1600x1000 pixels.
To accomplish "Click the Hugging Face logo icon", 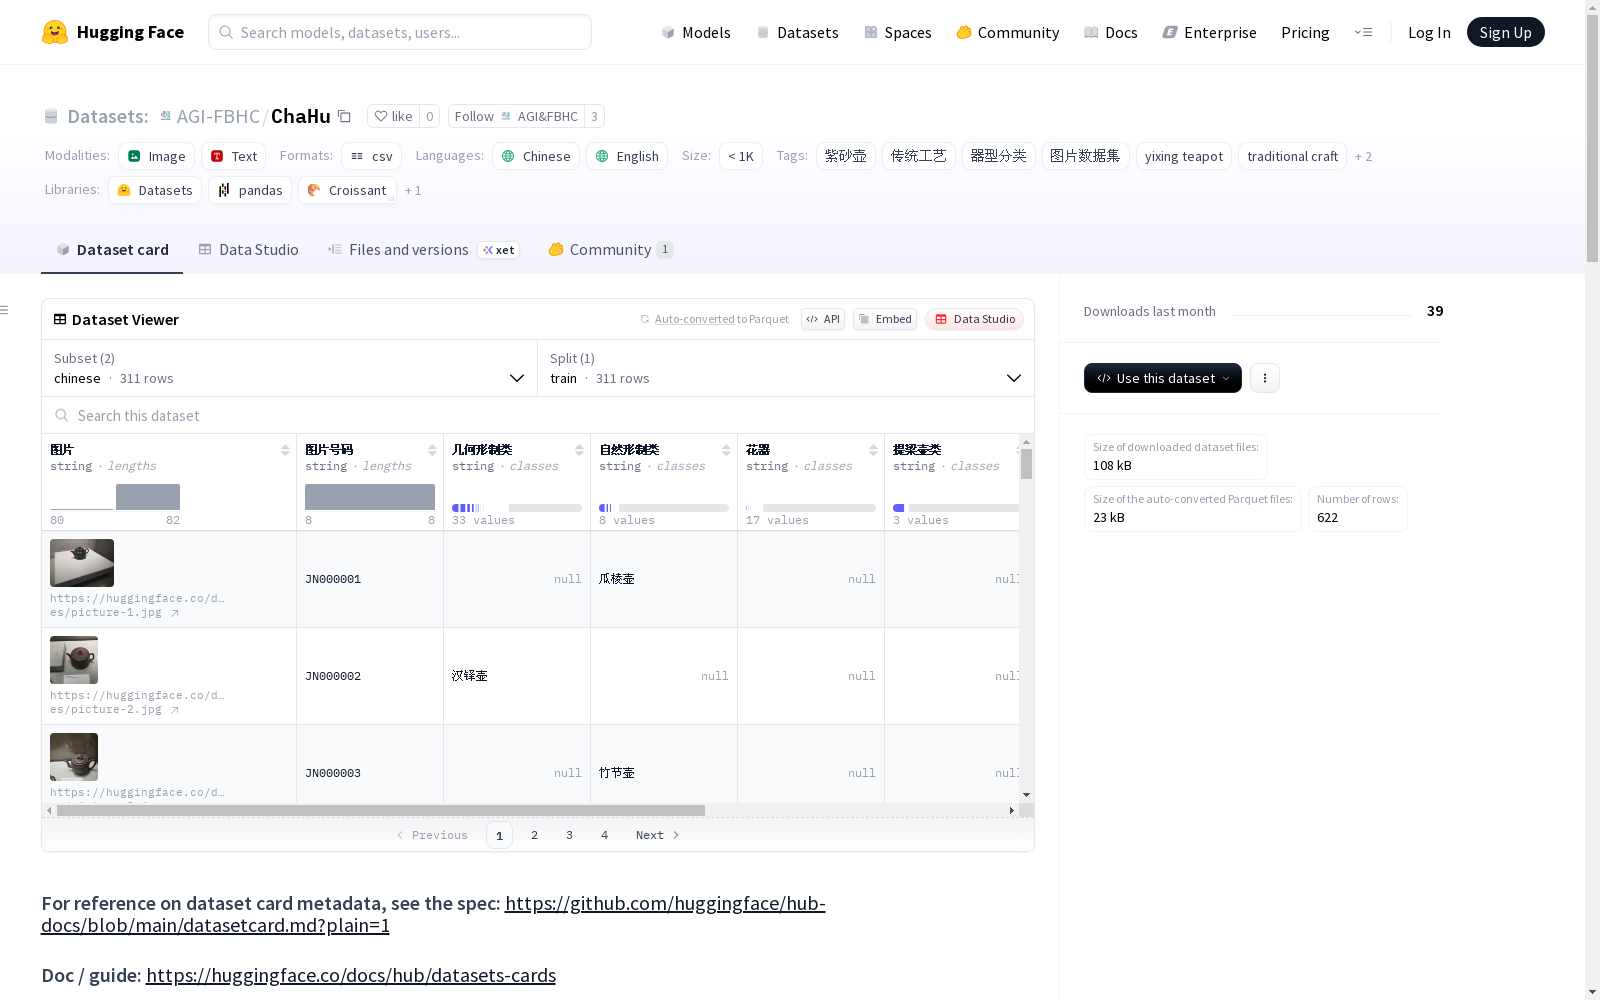I will (x=55, y=32).
